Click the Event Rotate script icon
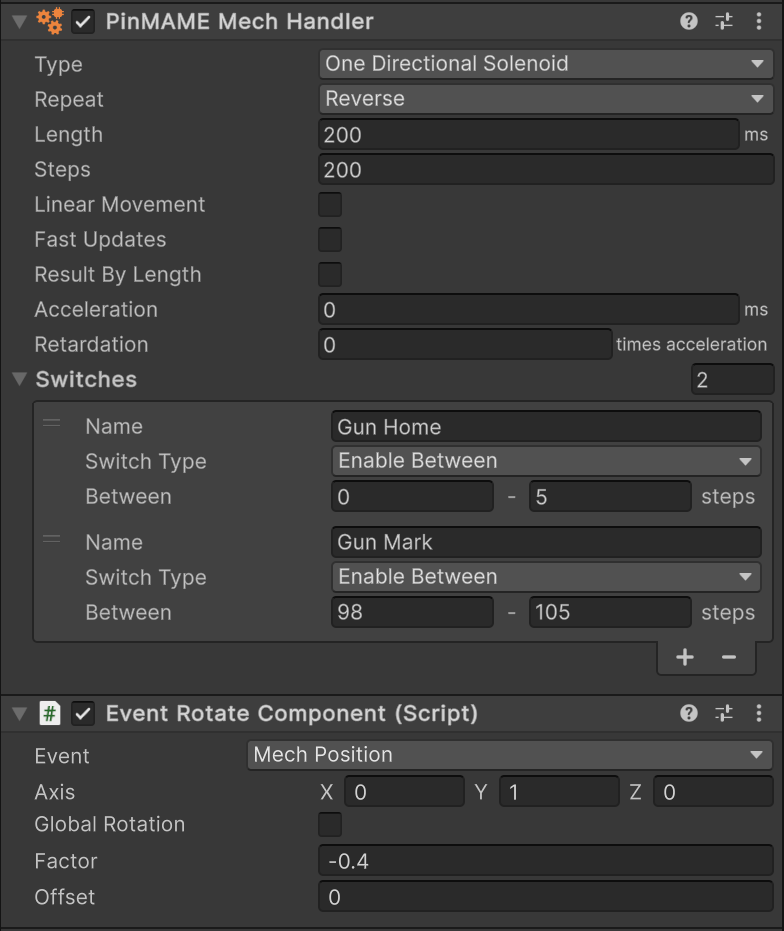This screenshot has width=784, height=931. pos(50,713)
